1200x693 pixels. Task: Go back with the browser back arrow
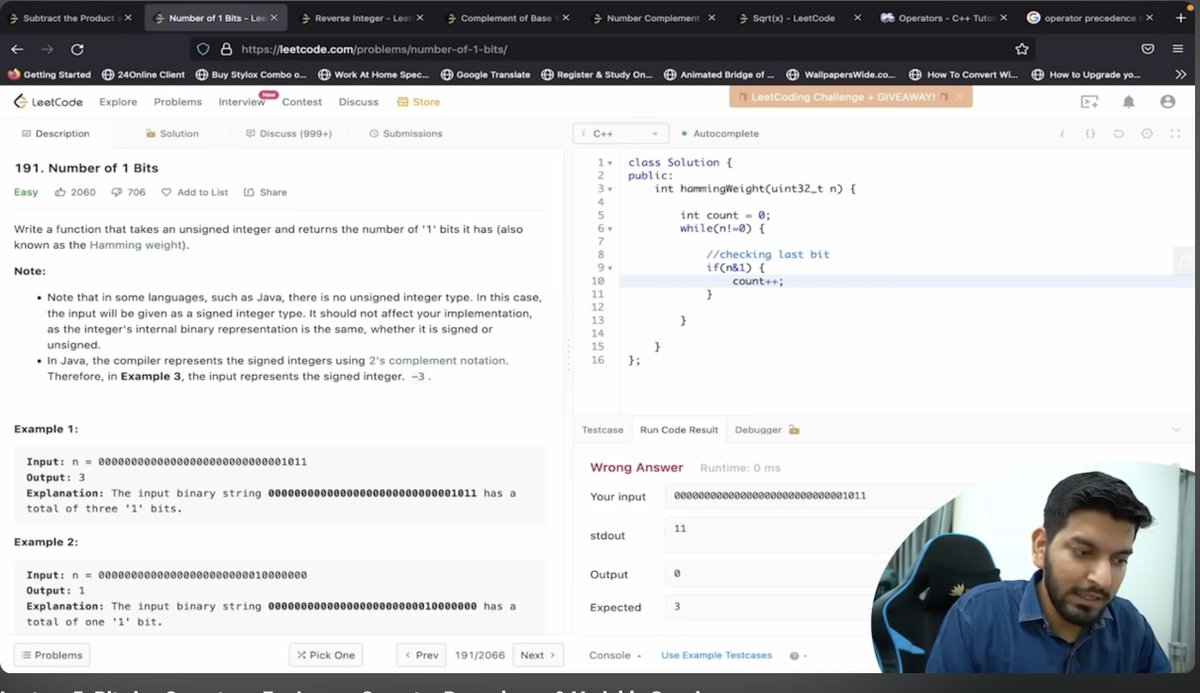click(17, 49)
